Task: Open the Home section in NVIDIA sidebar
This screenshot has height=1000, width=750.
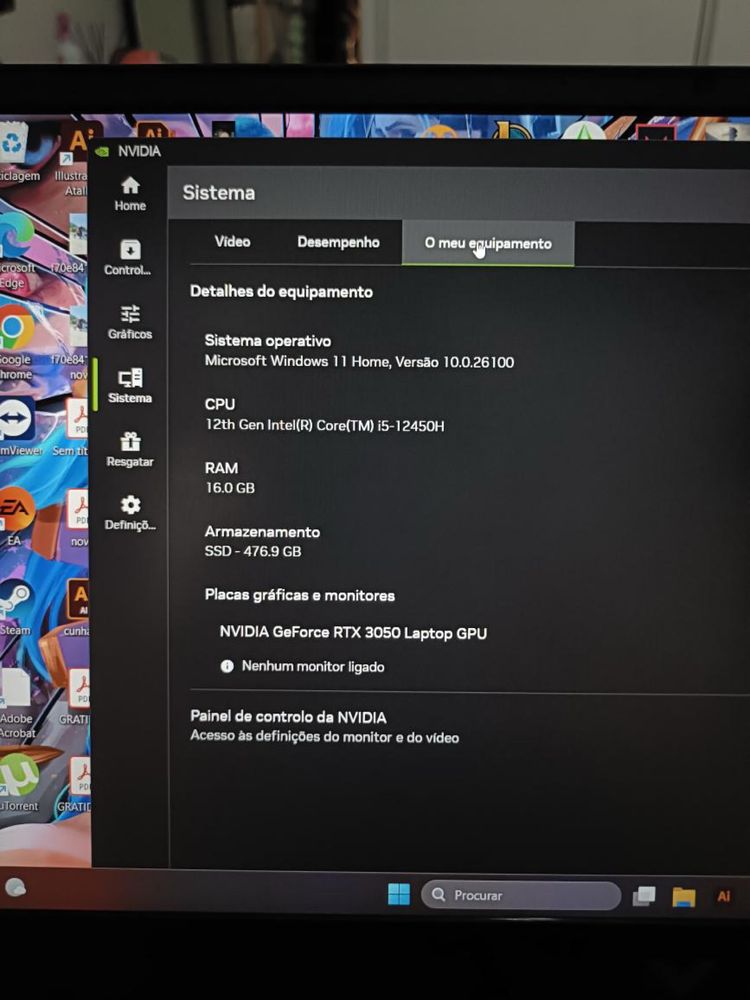Action: 130,194
